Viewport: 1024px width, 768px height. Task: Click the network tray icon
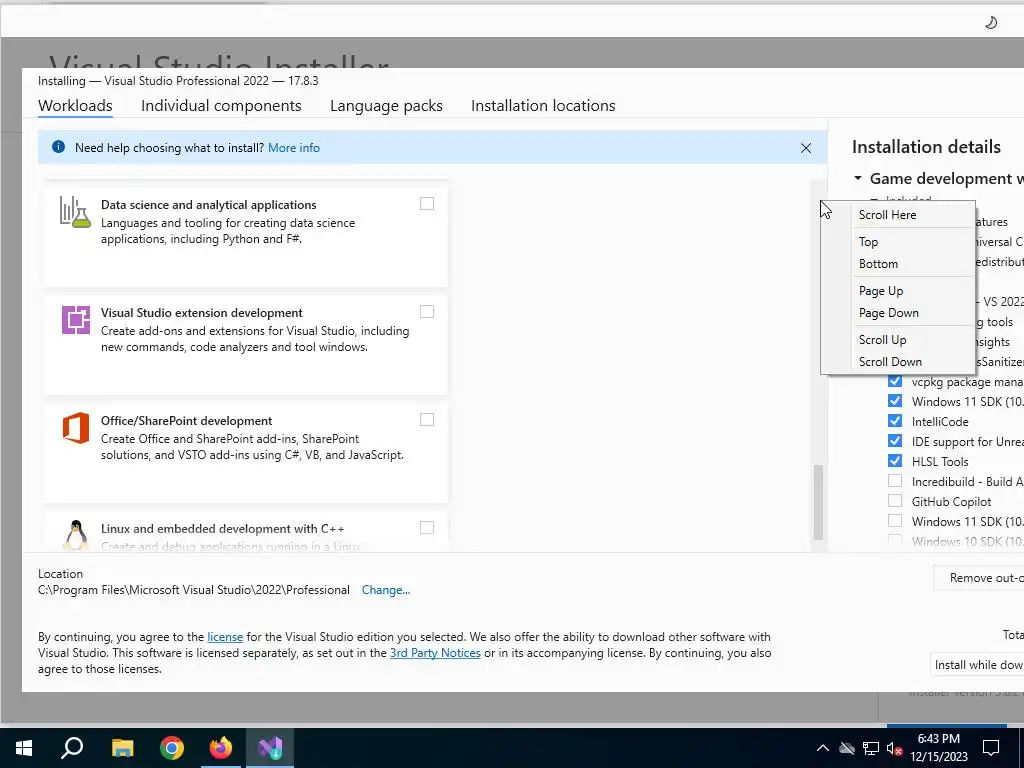(x=871, y=748)
